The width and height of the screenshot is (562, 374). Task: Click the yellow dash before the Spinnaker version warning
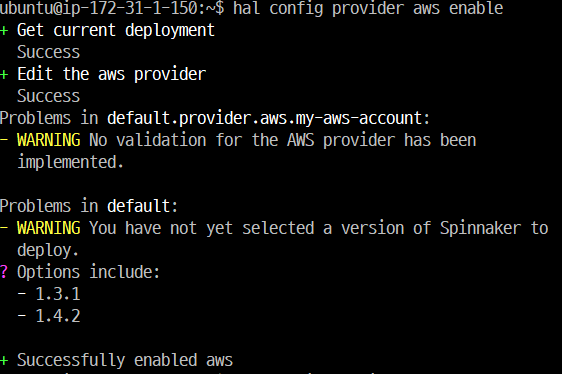click(4, 228)
